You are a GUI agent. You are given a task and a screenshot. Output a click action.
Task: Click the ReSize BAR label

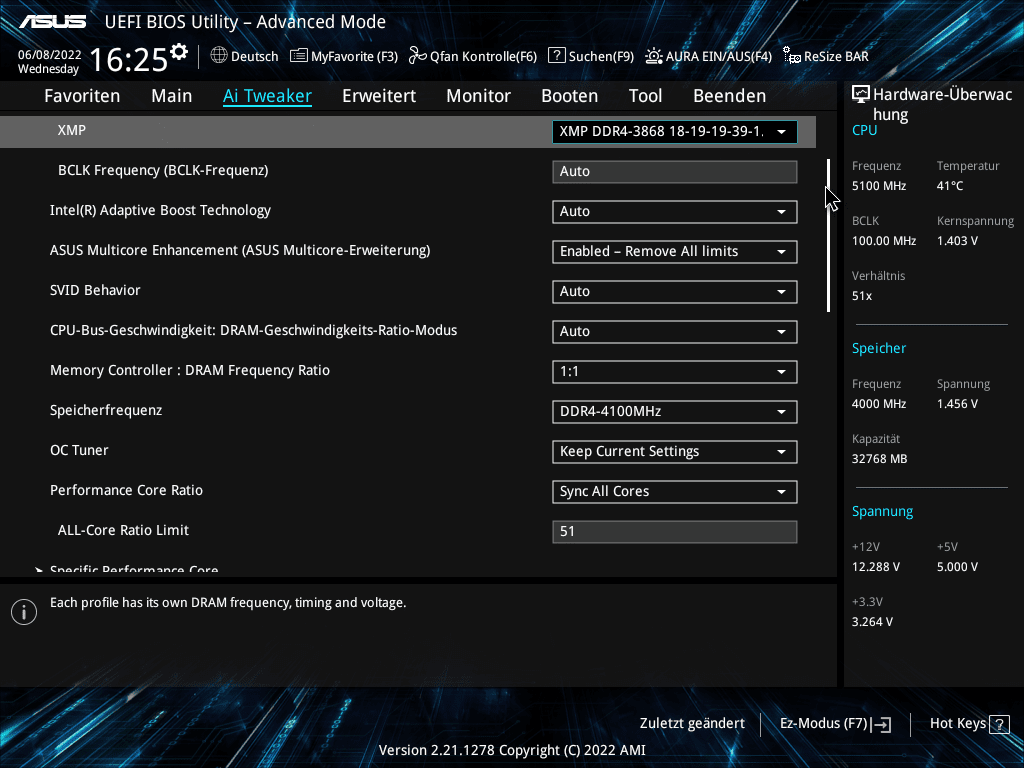[837, 57]
